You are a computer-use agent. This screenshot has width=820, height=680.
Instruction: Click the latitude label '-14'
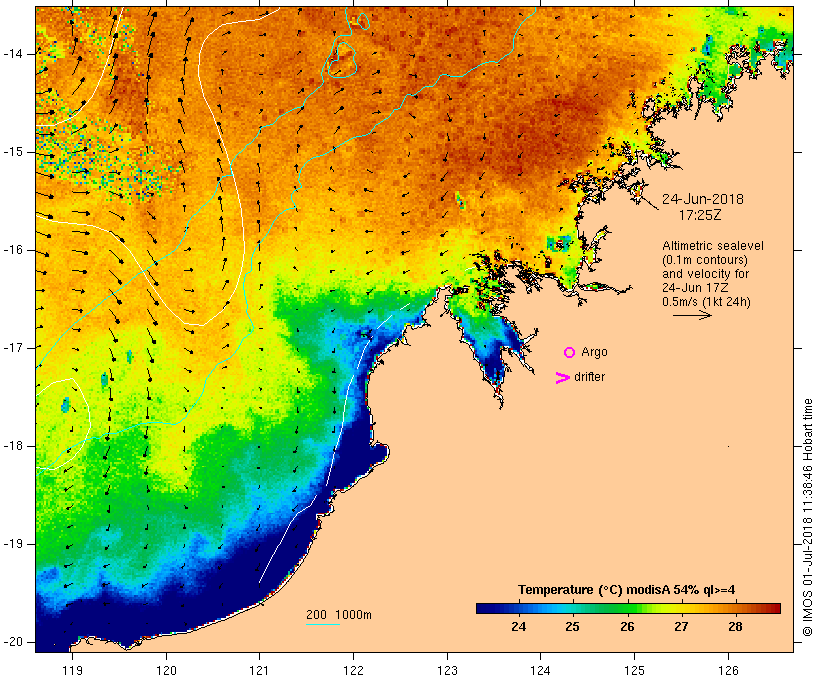click(13, 54)
